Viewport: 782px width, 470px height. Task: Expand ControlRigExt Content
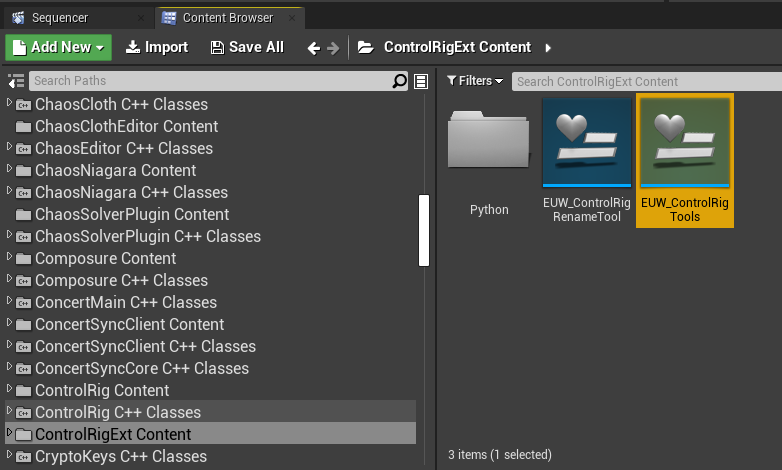point(9,432)
